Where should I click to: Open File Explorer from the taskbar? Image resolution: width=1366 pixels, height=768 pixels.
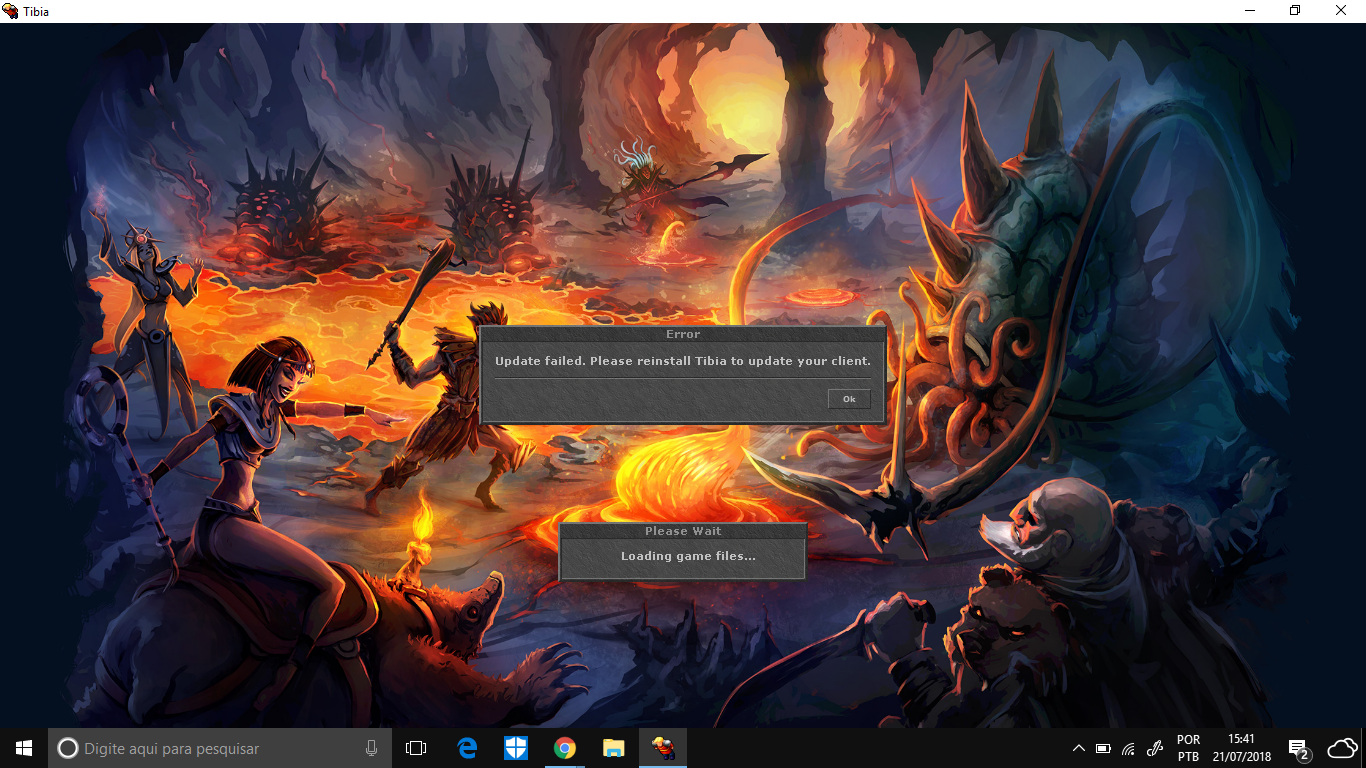[x=614, y=748]
